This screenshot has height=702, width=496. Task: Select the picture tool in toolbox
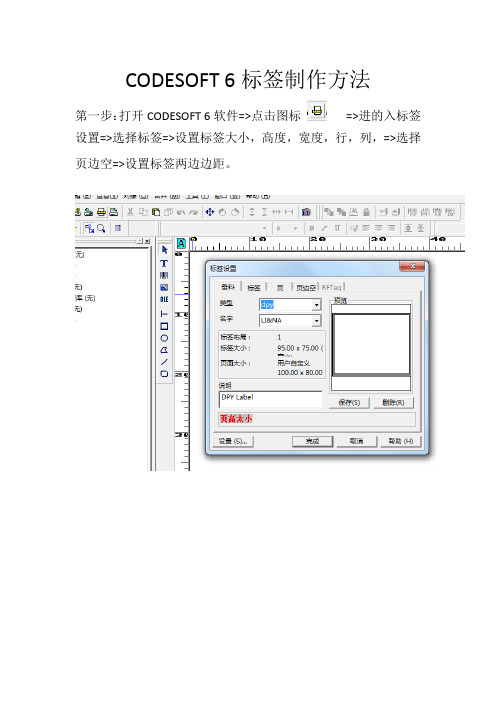point(164,287)
